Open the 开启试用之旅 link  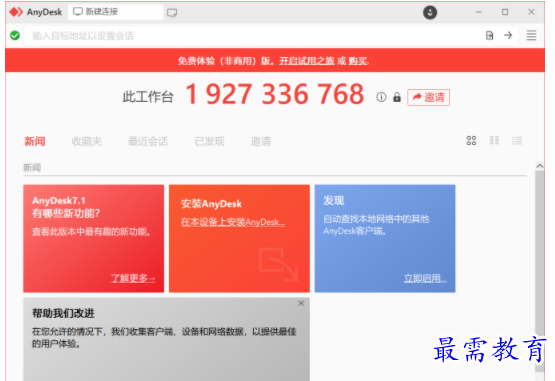(x=307, y=61)
